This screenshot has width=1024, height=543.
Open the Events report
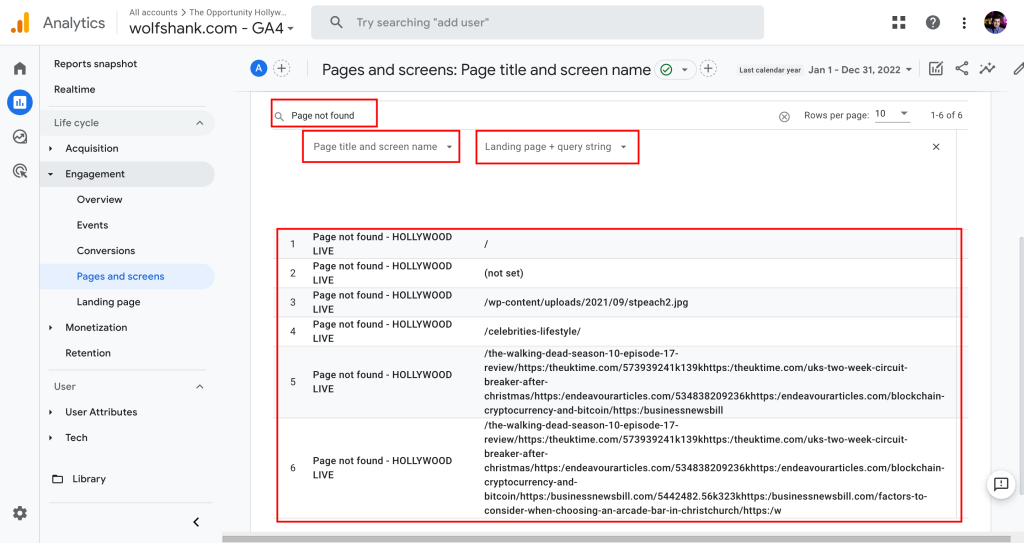coord(92,225)
